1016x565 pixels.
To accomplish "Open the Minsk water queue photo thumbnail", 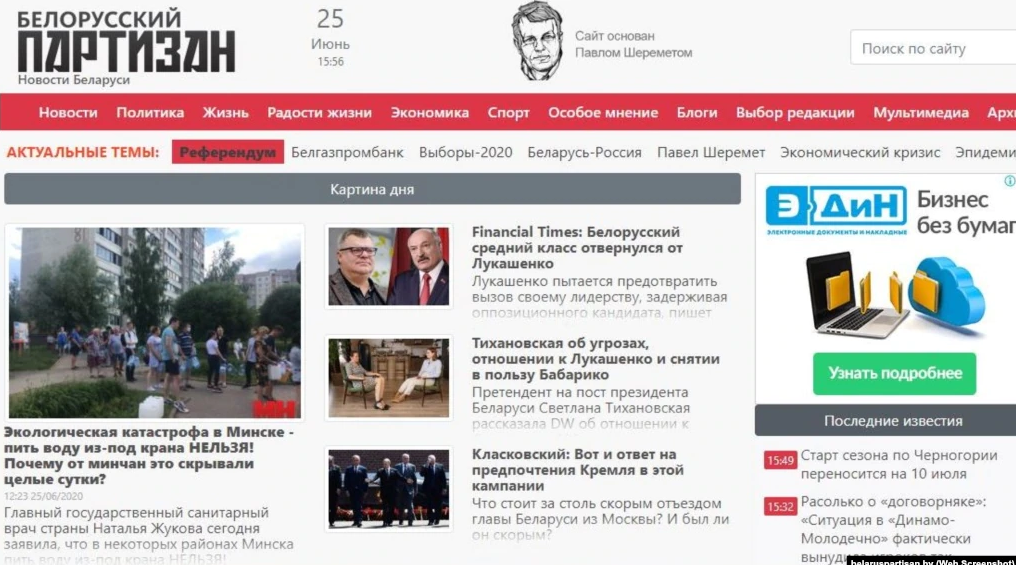I will pos(154,322).
